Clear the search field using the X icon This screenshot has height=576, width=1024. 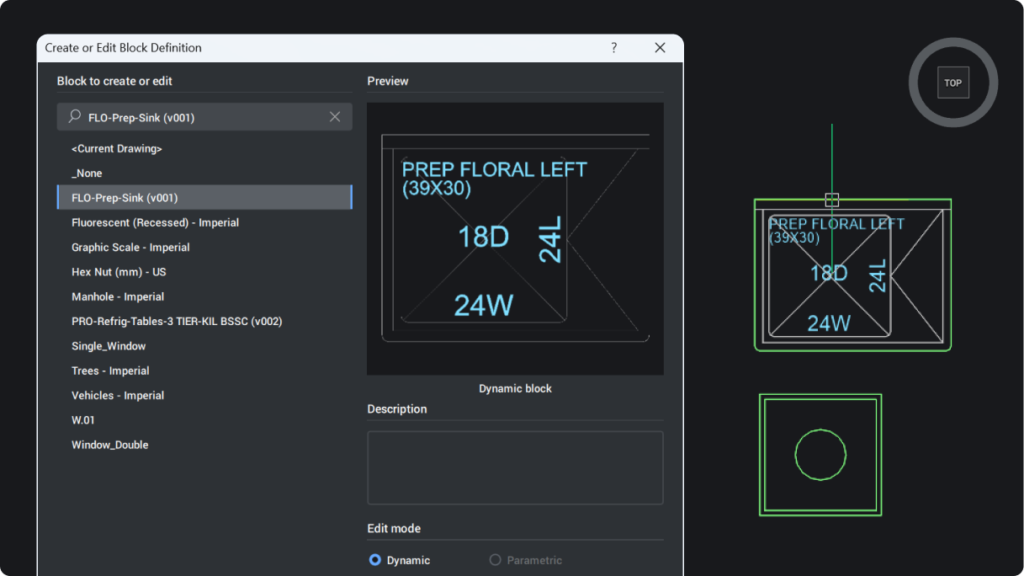pos(336,116)
